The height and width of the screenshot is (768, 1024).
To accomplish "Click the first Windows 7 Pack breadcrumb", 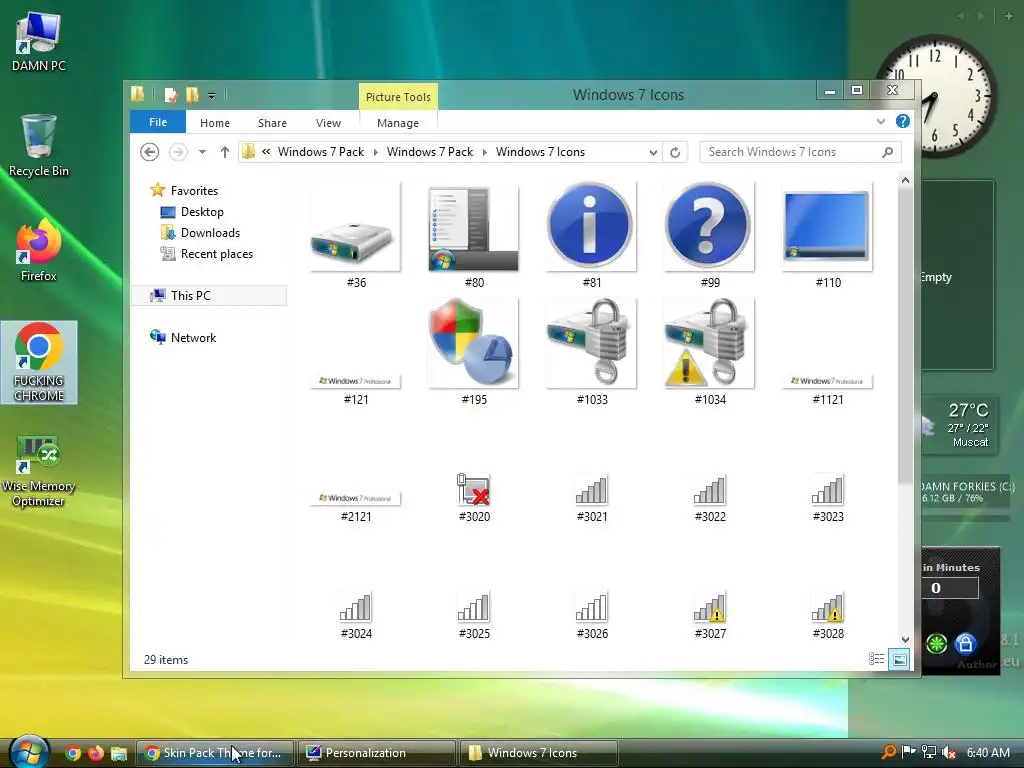I will (x=321, y=152).
